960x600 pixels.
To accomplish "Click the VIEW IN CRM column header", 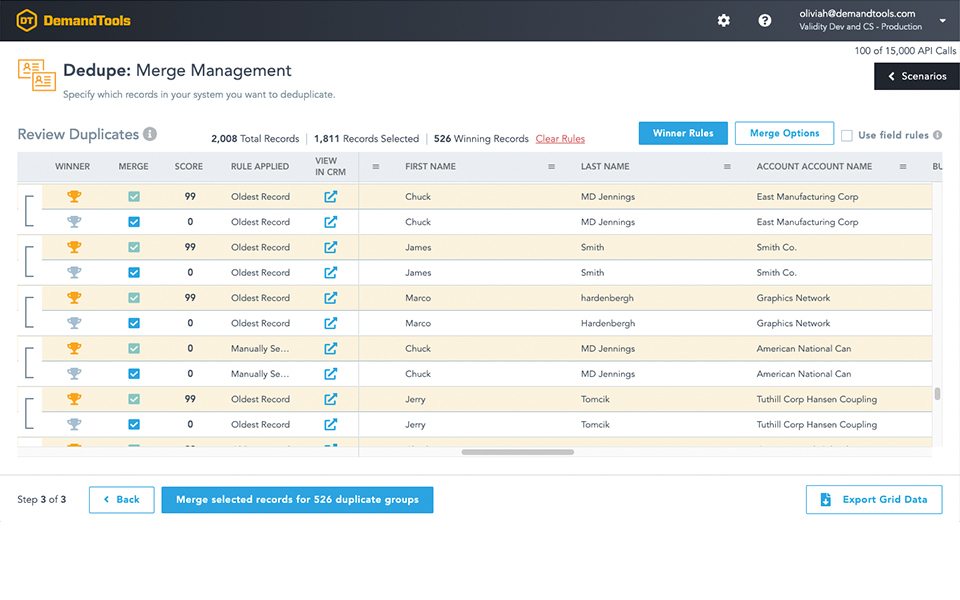I will [x=331, y=167].
